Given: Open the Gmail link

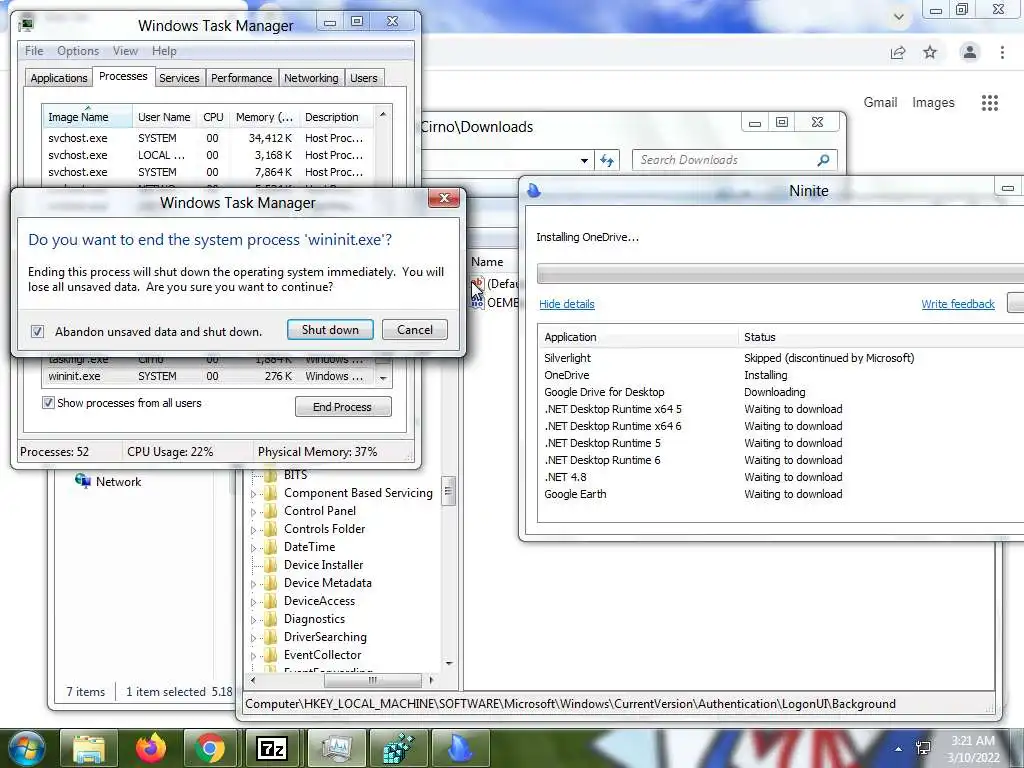Looking at the screenshot, I should tap(880, 103).
